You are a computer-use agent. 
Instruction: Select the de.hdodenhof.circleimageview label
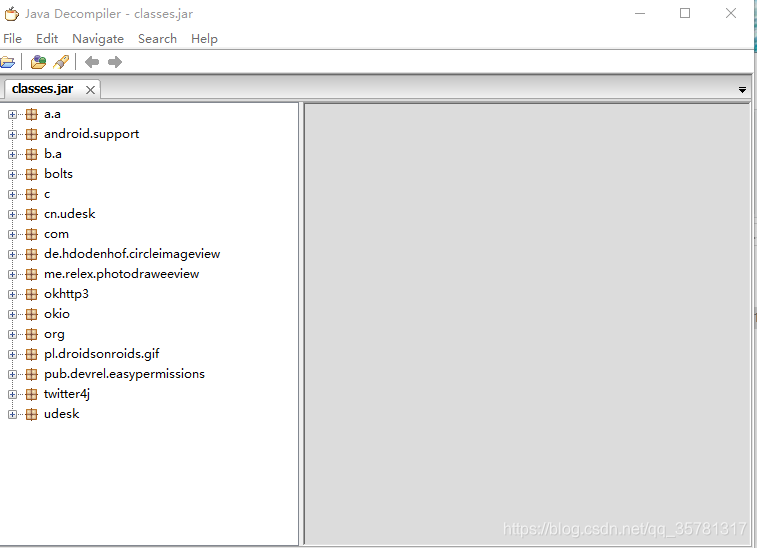tap(132, 254)
